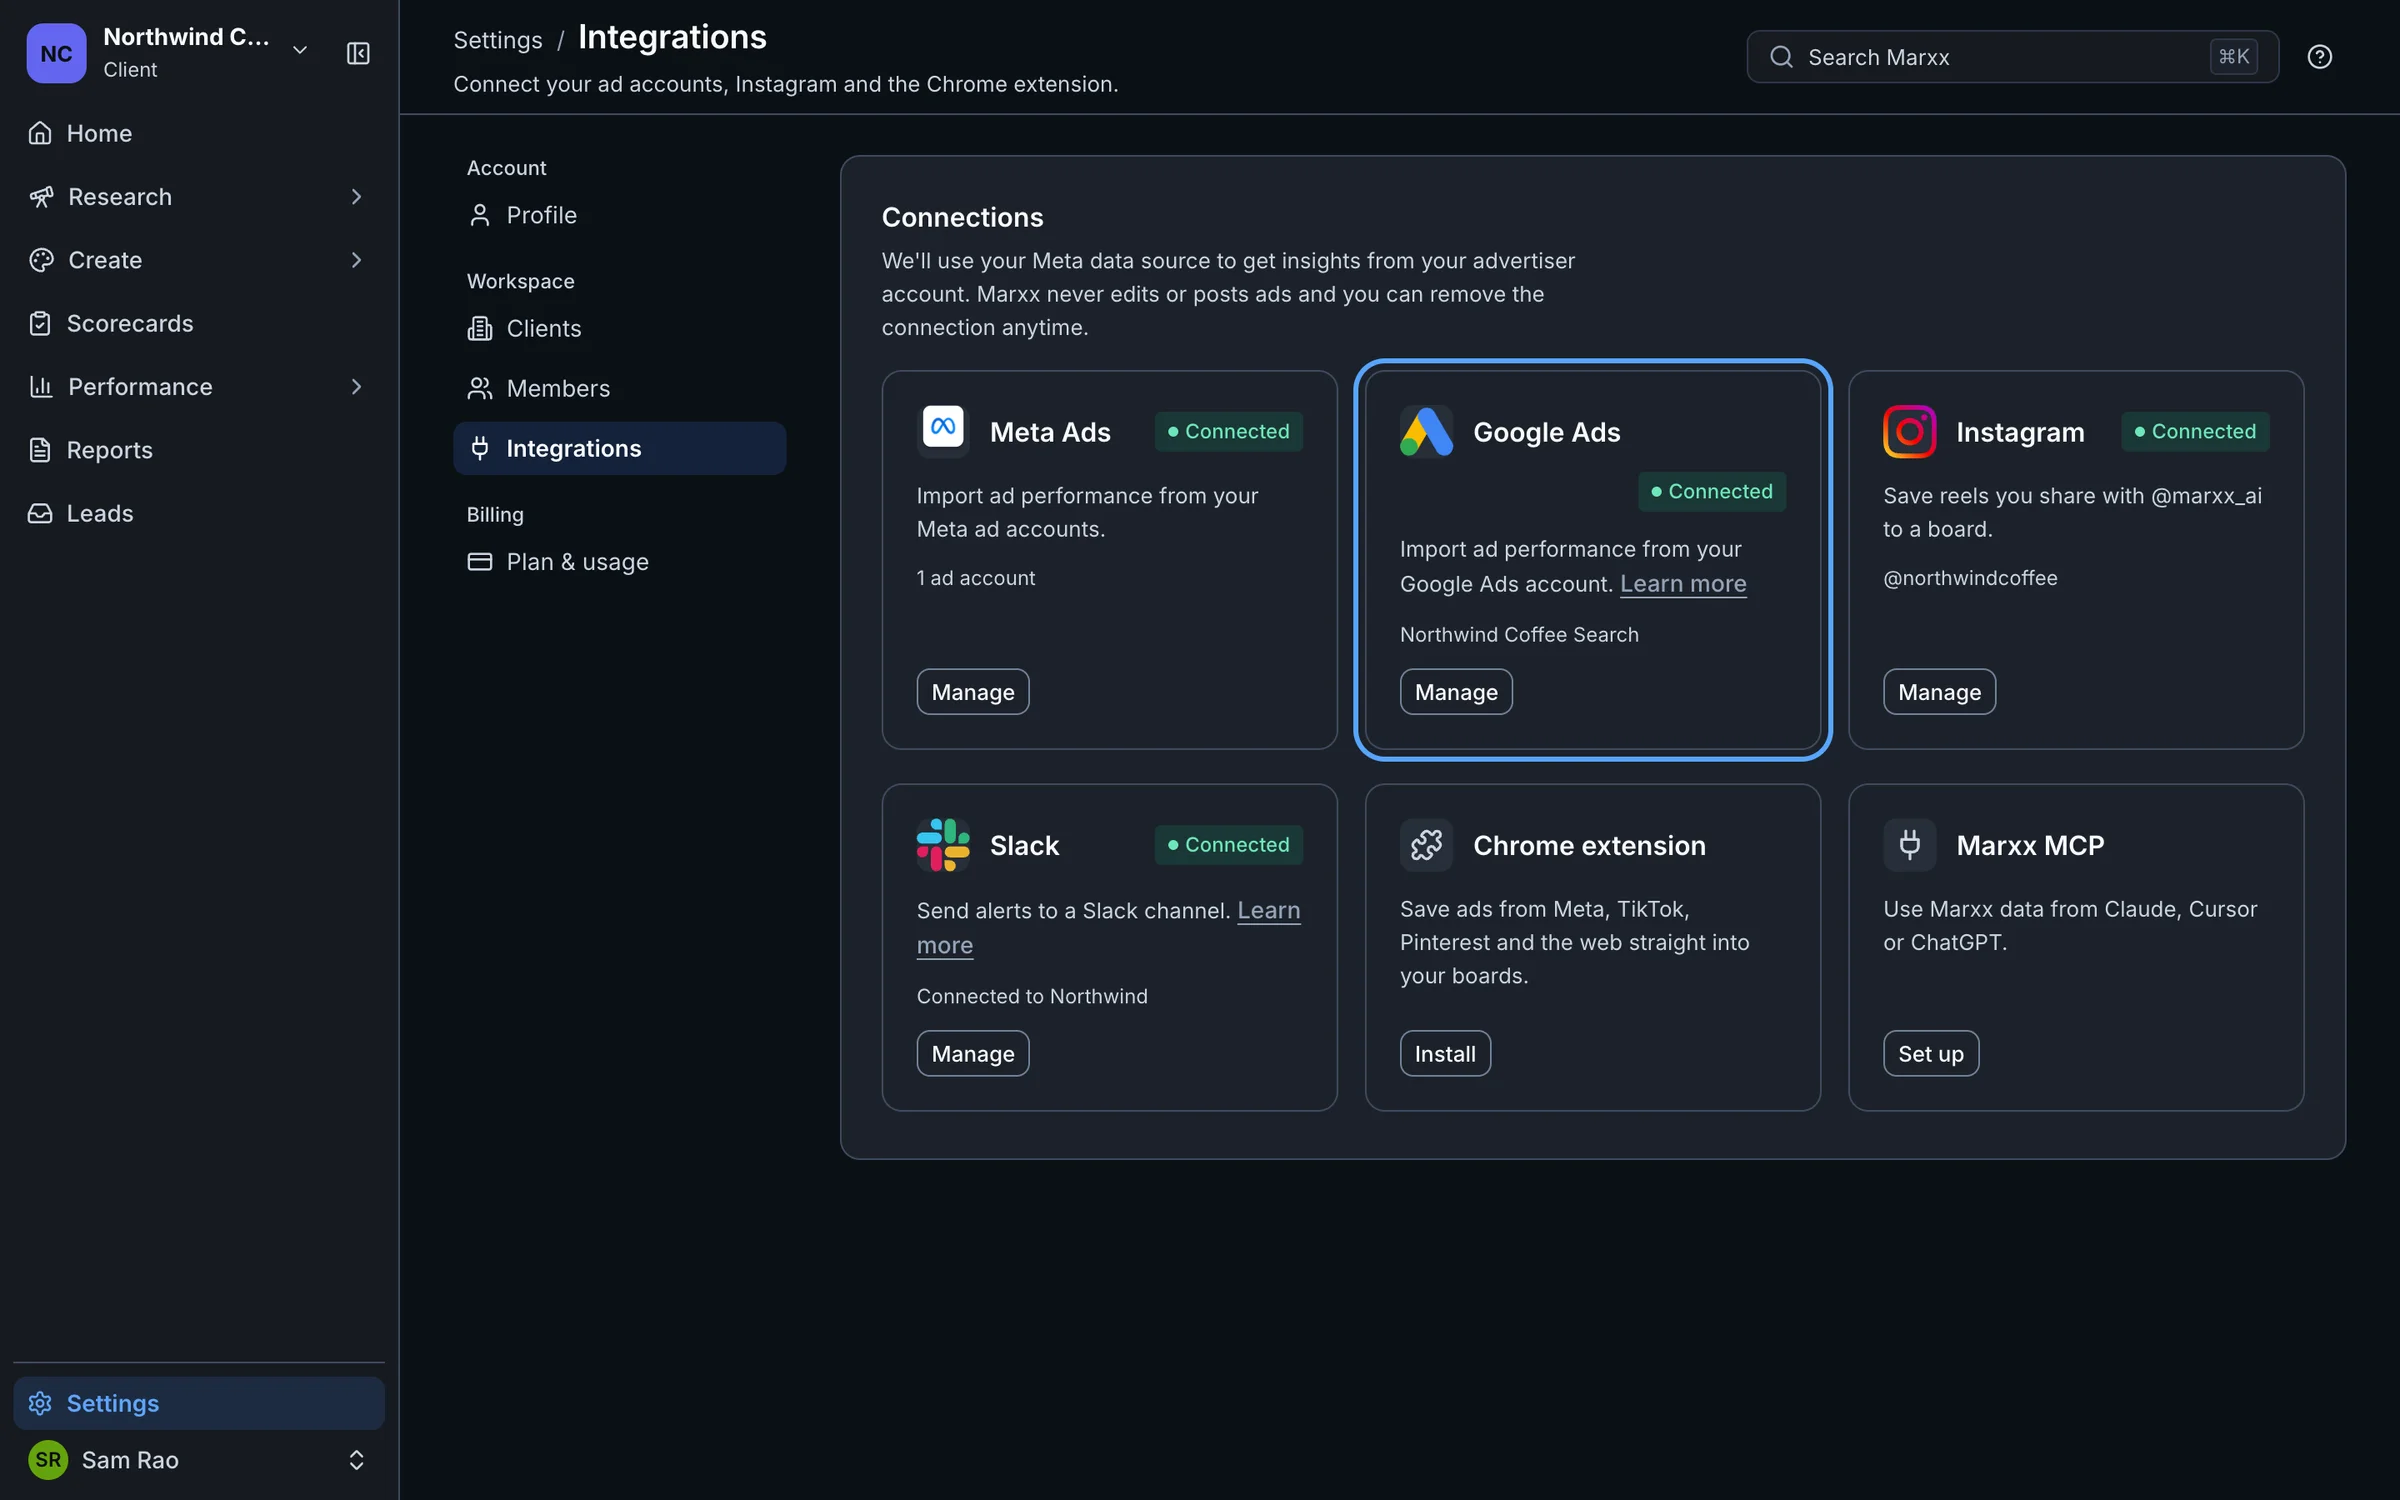Go to Home in the sidebar

tap(199, 133)
